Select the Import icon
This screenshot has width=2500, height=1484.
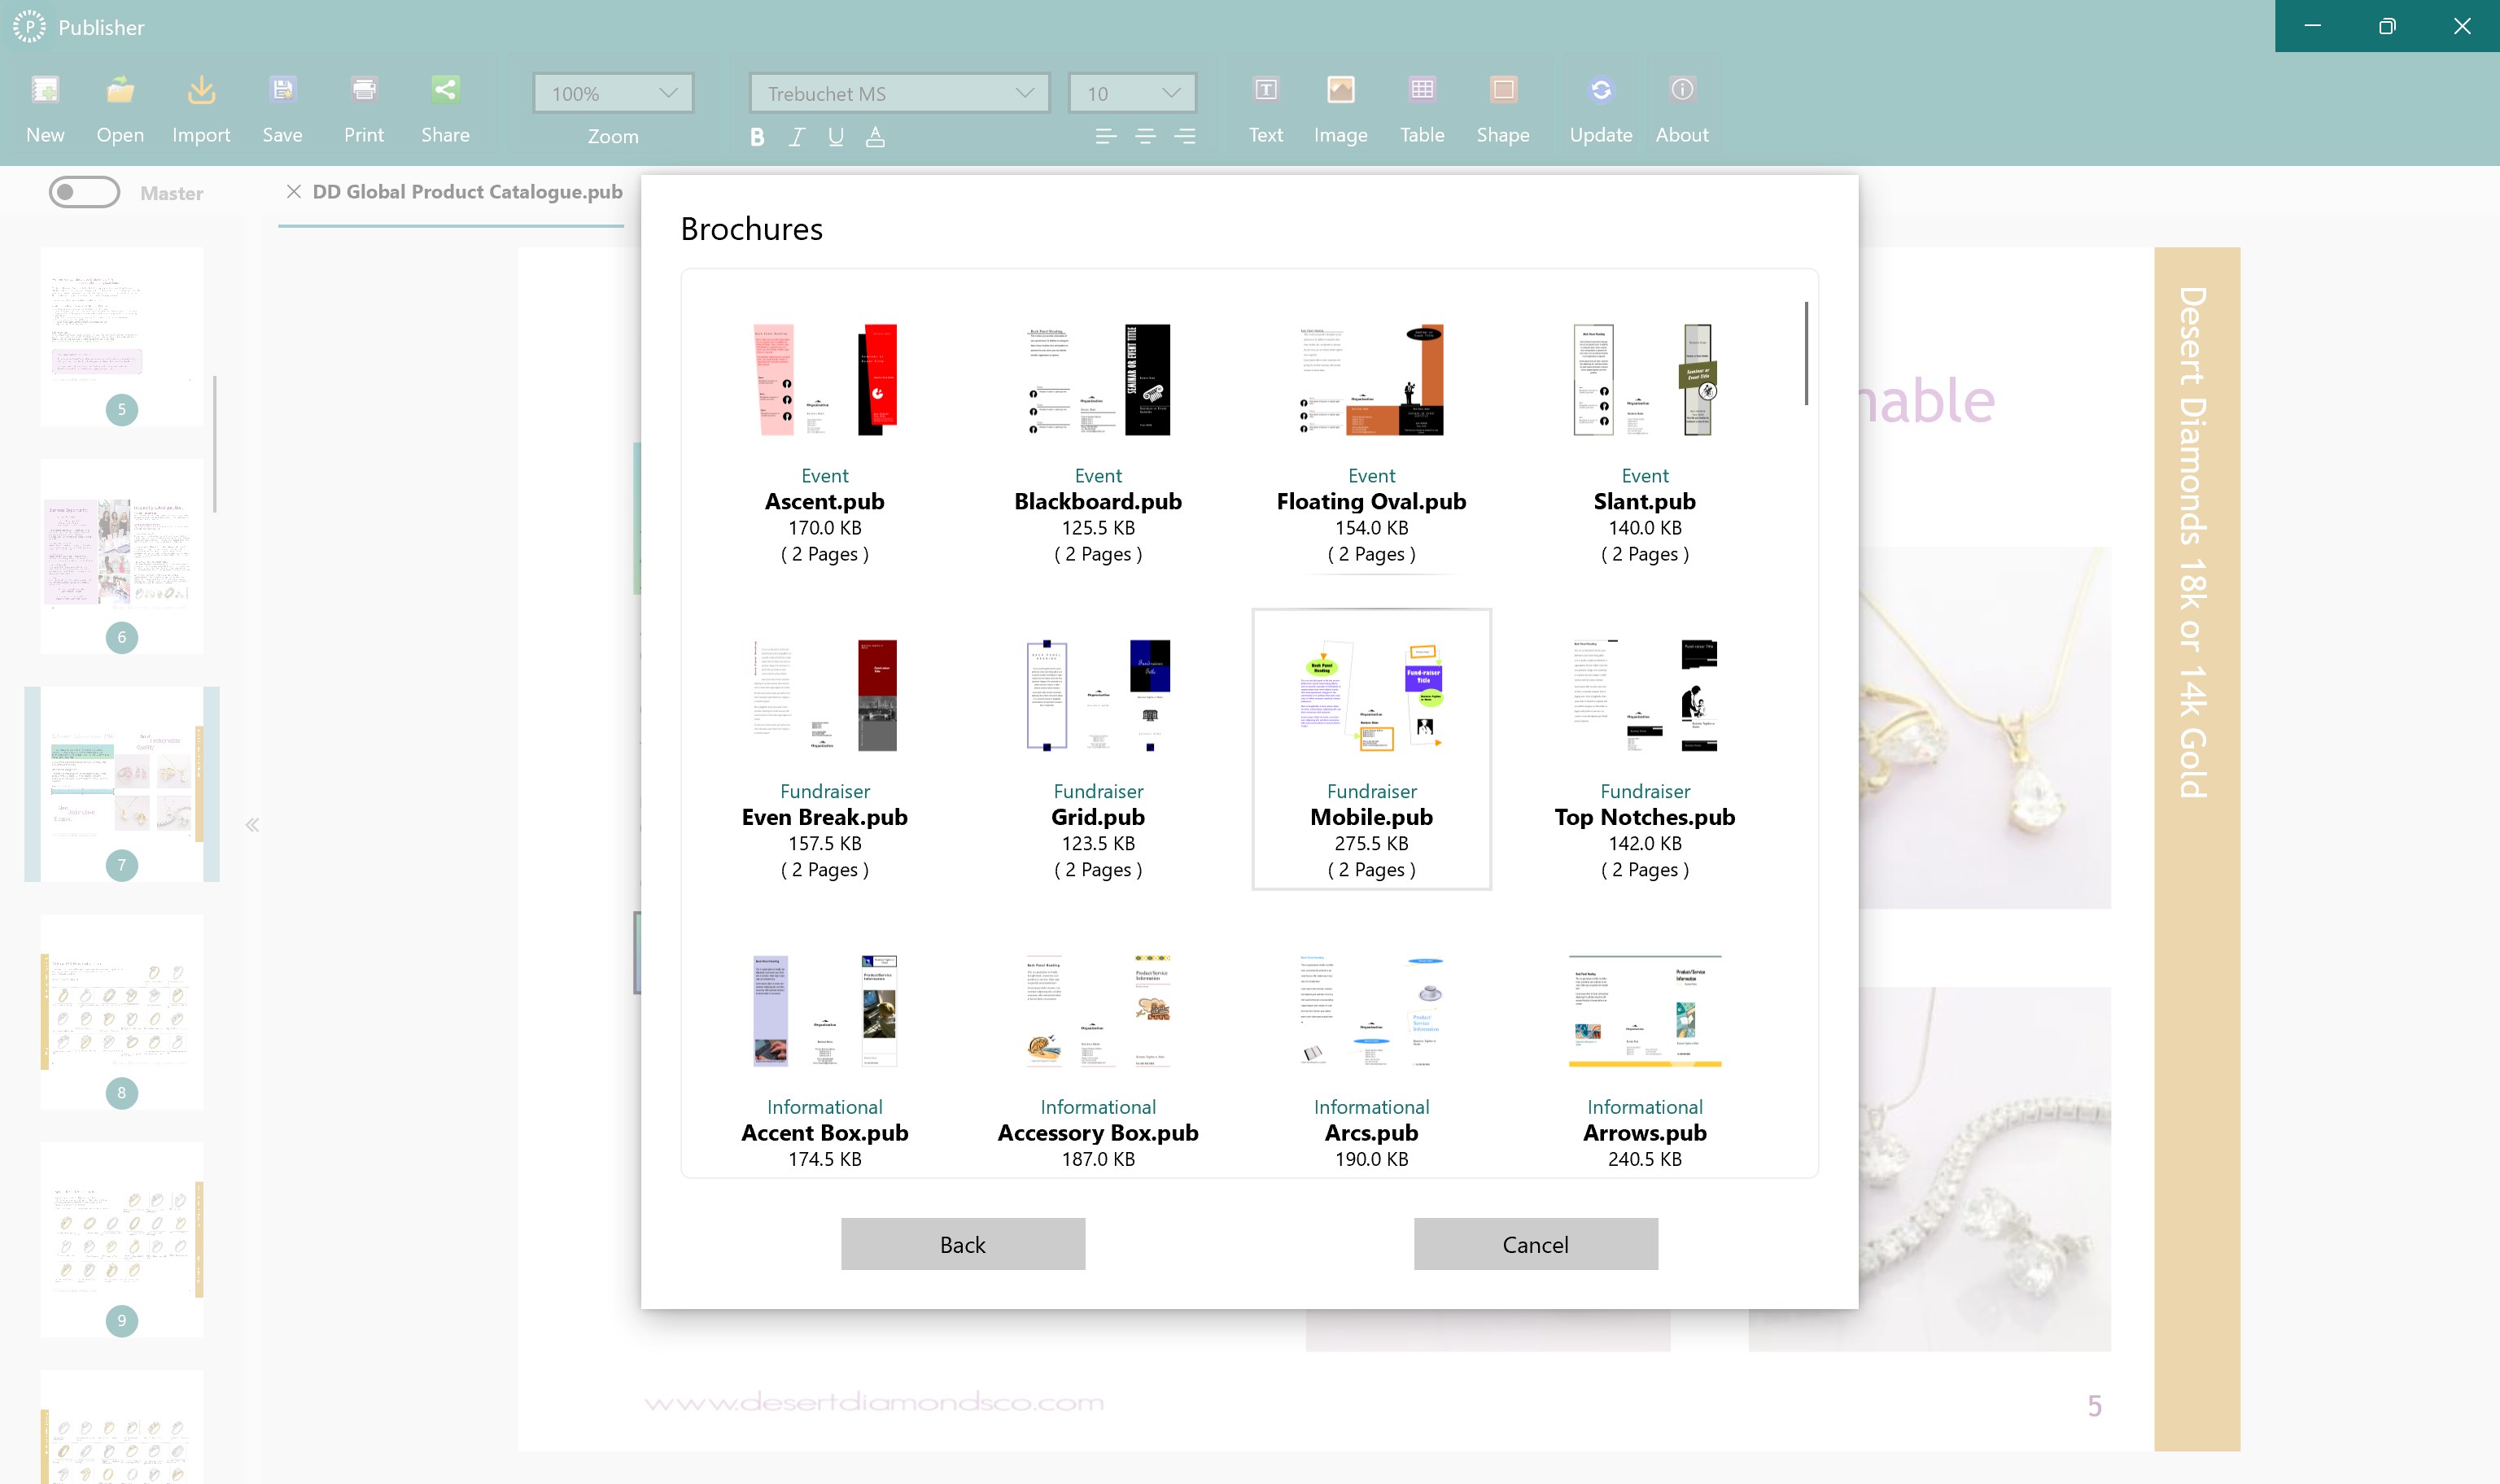[x=201, y=105]
